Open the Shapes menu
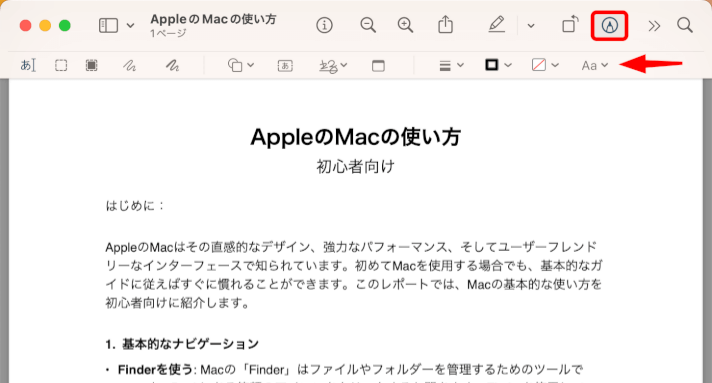The height and width of the screenshot is (383, 712). [241, 65]
